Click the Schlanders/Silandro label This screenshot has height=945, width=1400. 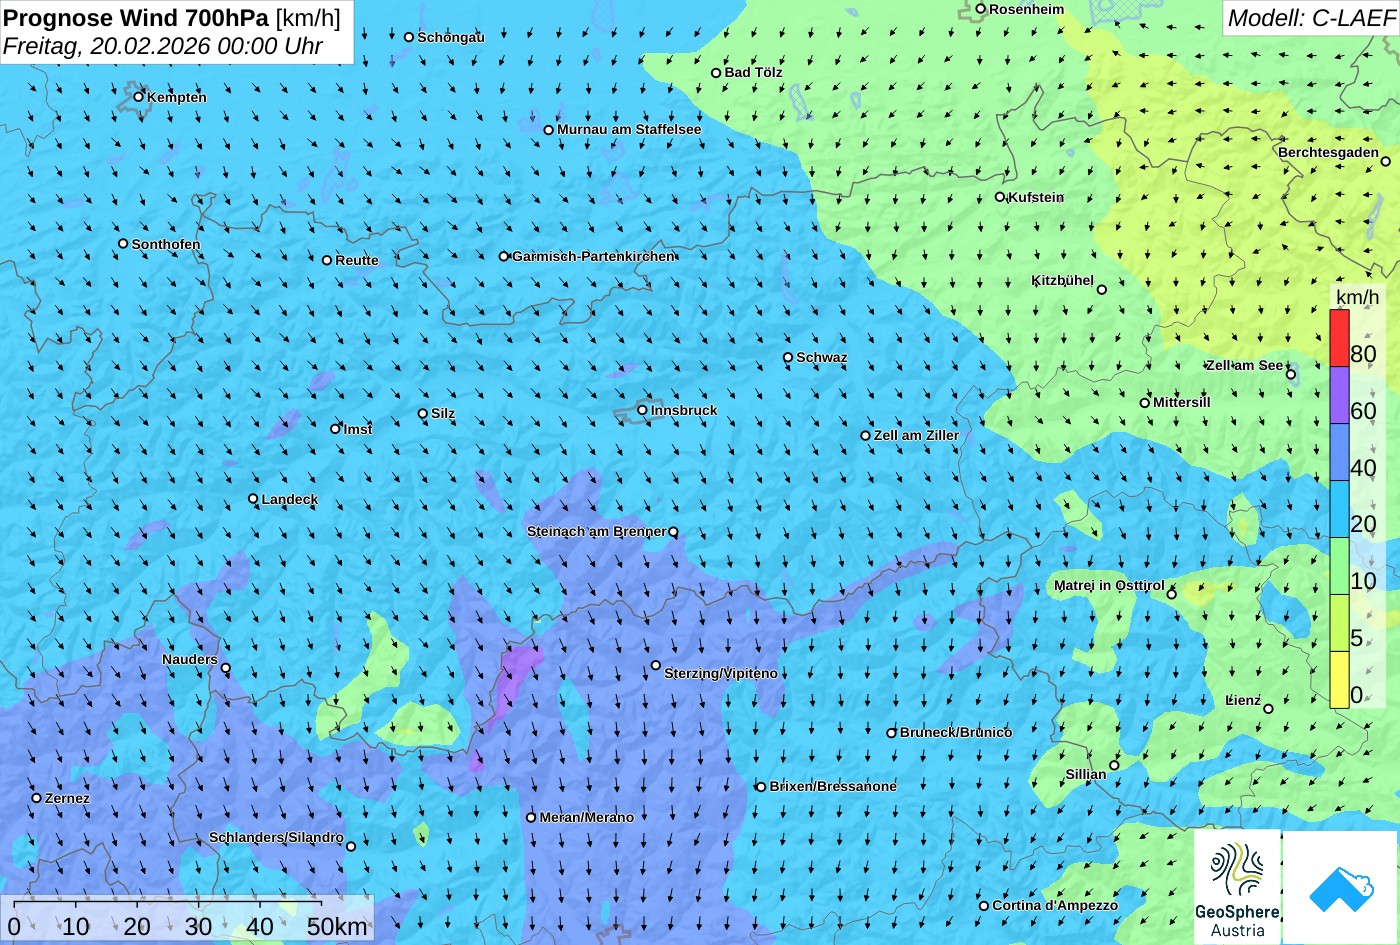pyautogui.click(x=276, y=837)
